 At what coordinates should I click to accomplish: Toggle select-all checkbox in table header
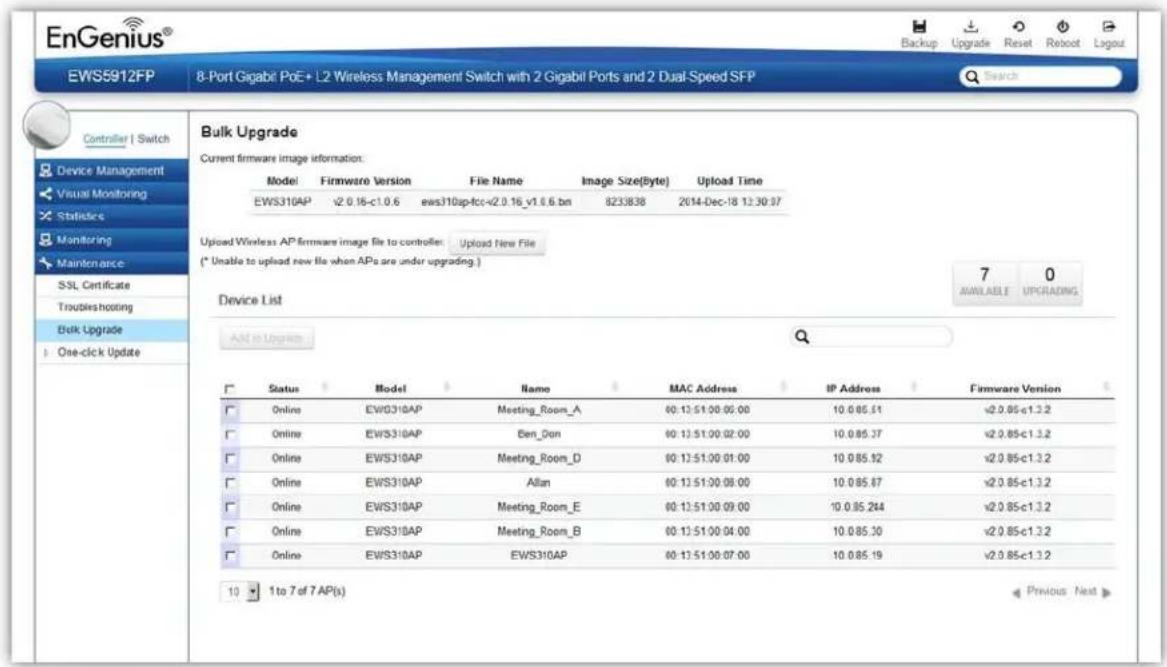229,389
